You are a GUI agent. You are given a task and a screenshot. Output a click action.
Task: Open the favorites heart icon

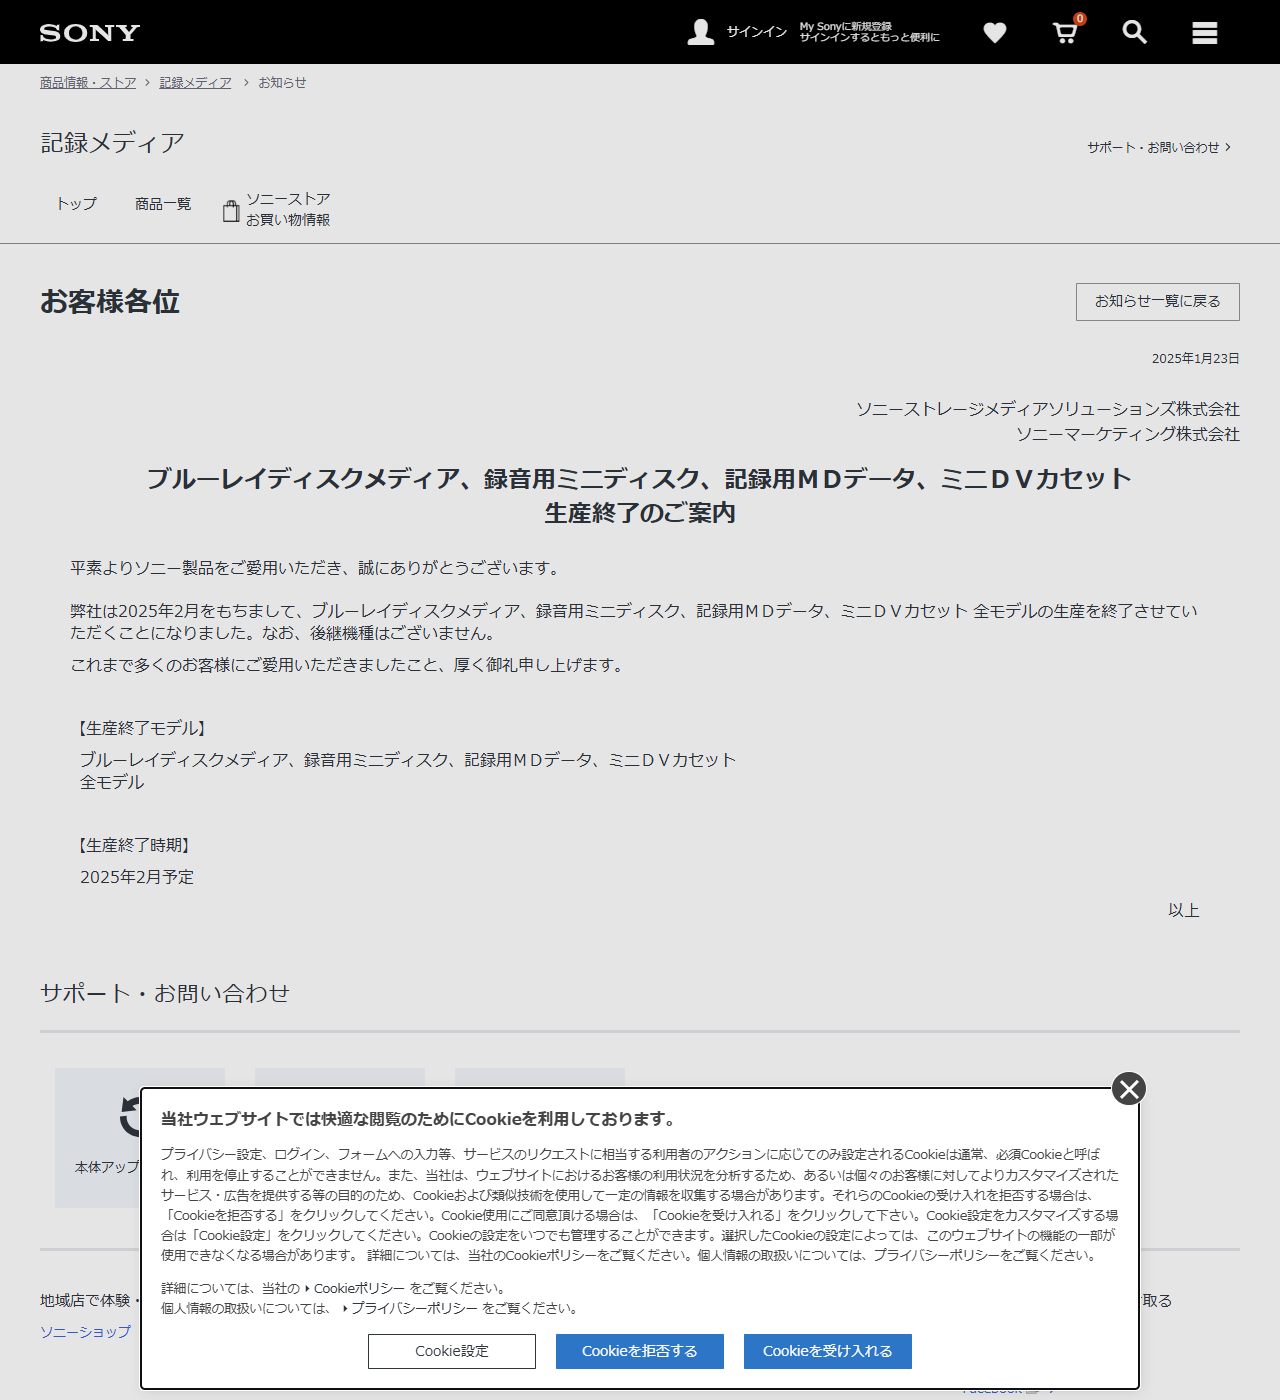click(994, 33)
